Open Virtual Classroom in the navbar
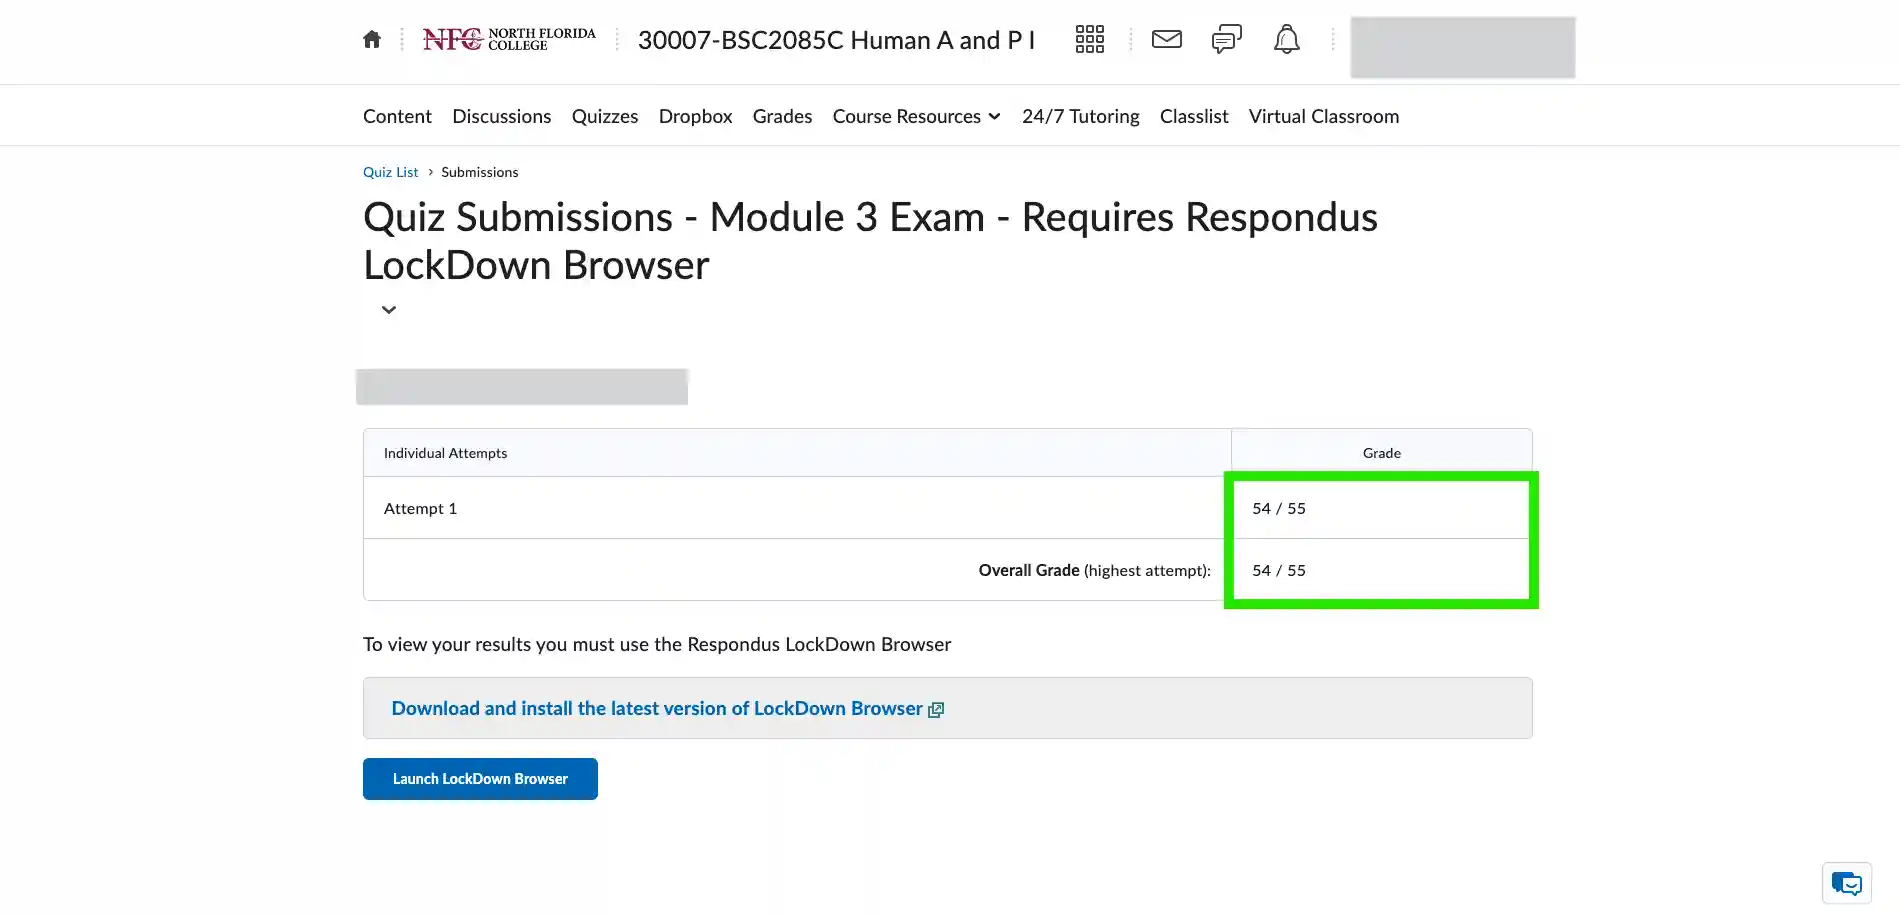Image resolution: width=1900 pixels, height=915 pixels. [1324, 117]
